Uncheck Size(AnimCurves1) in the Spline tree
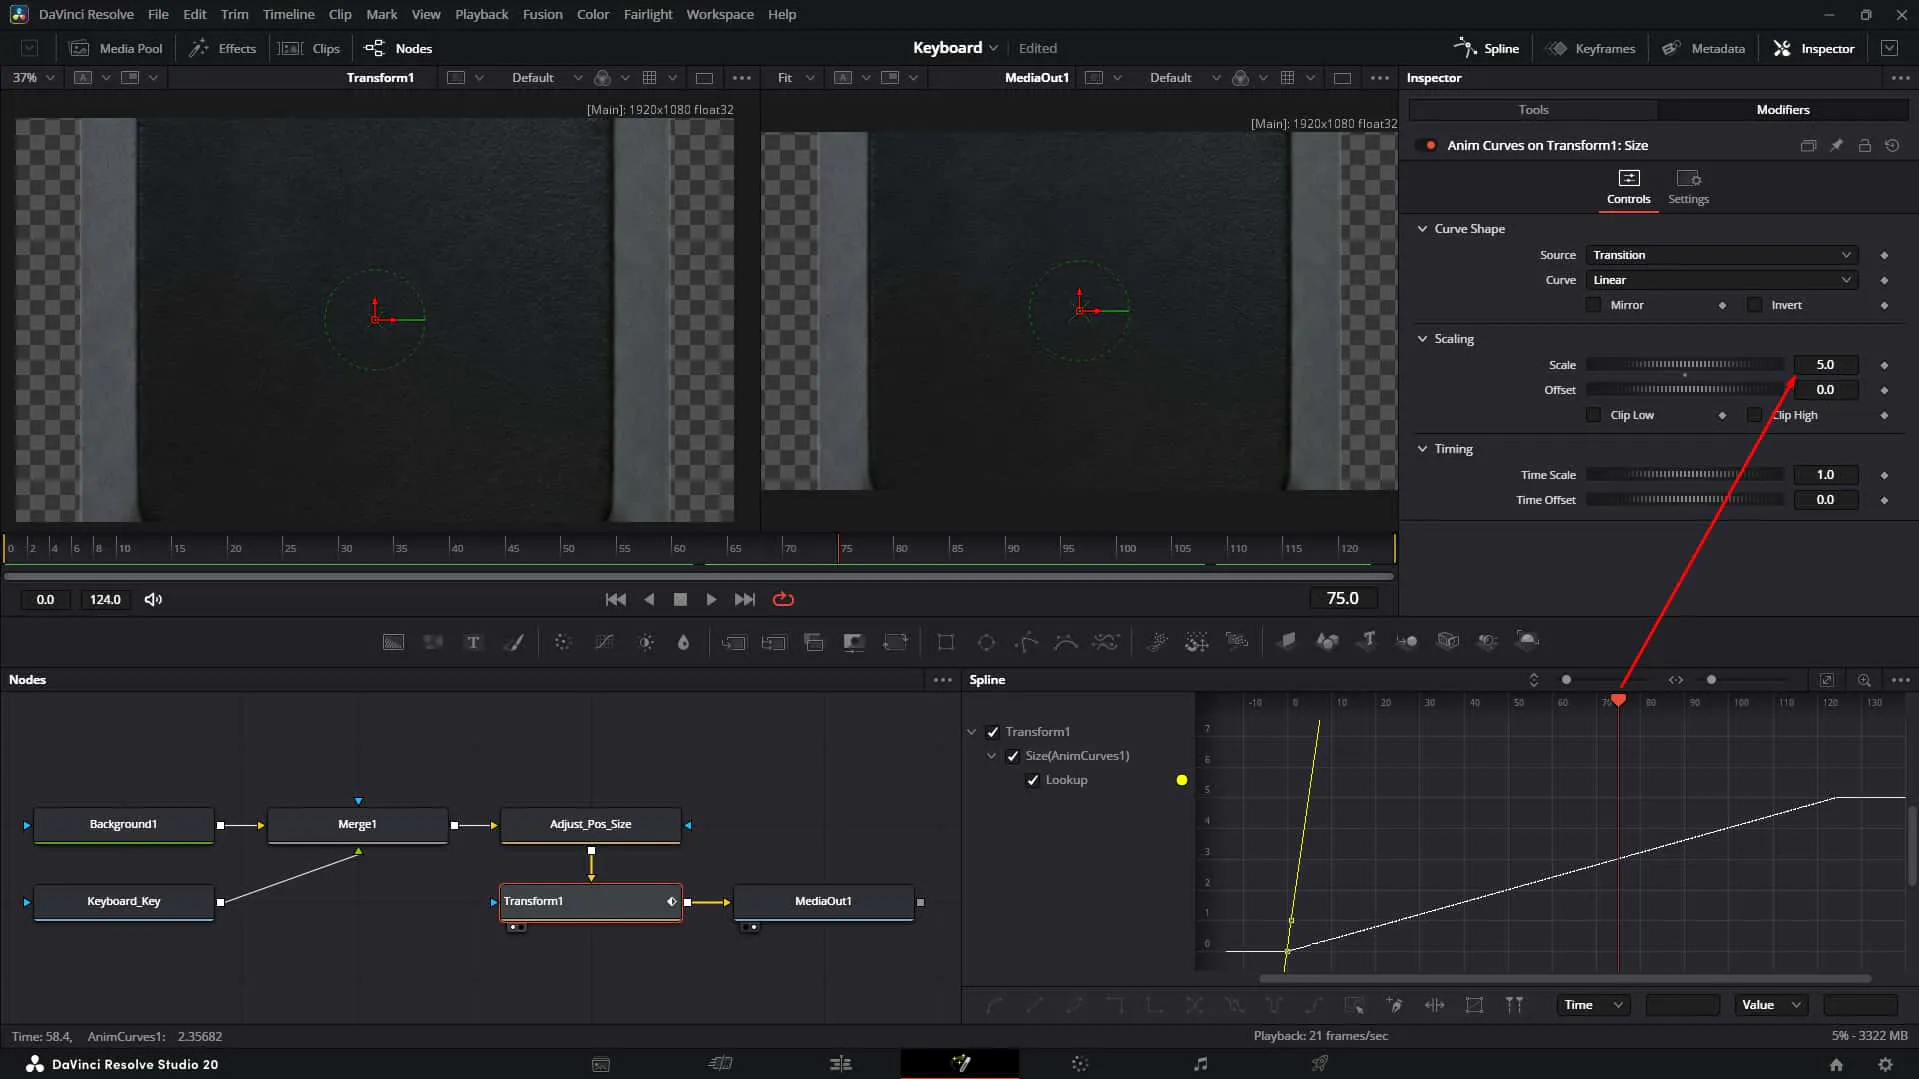Screen dimensions: 1919x1079 (x=1012, y=756)
